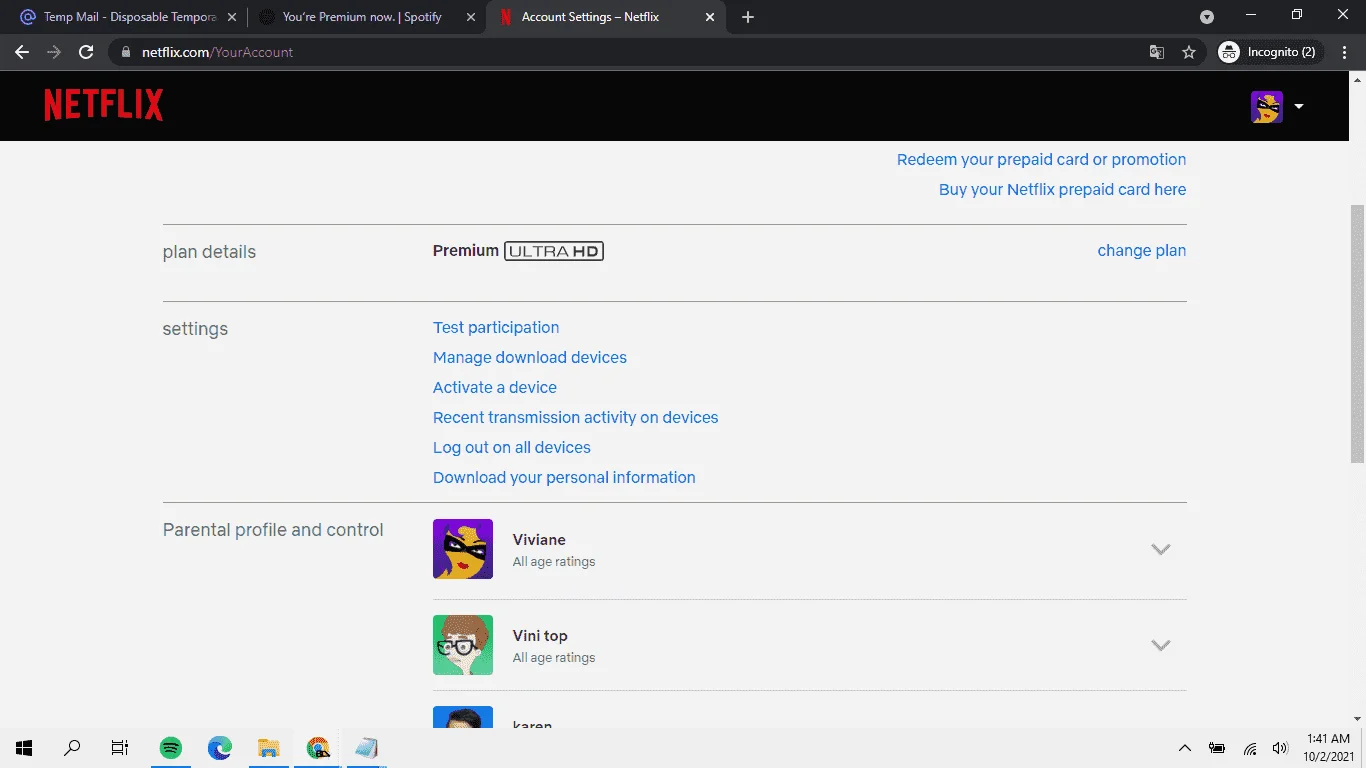This screenshot has width=1366, height=768.
Task: Open Recent transmission activity on devices
Action: [576, 417]
